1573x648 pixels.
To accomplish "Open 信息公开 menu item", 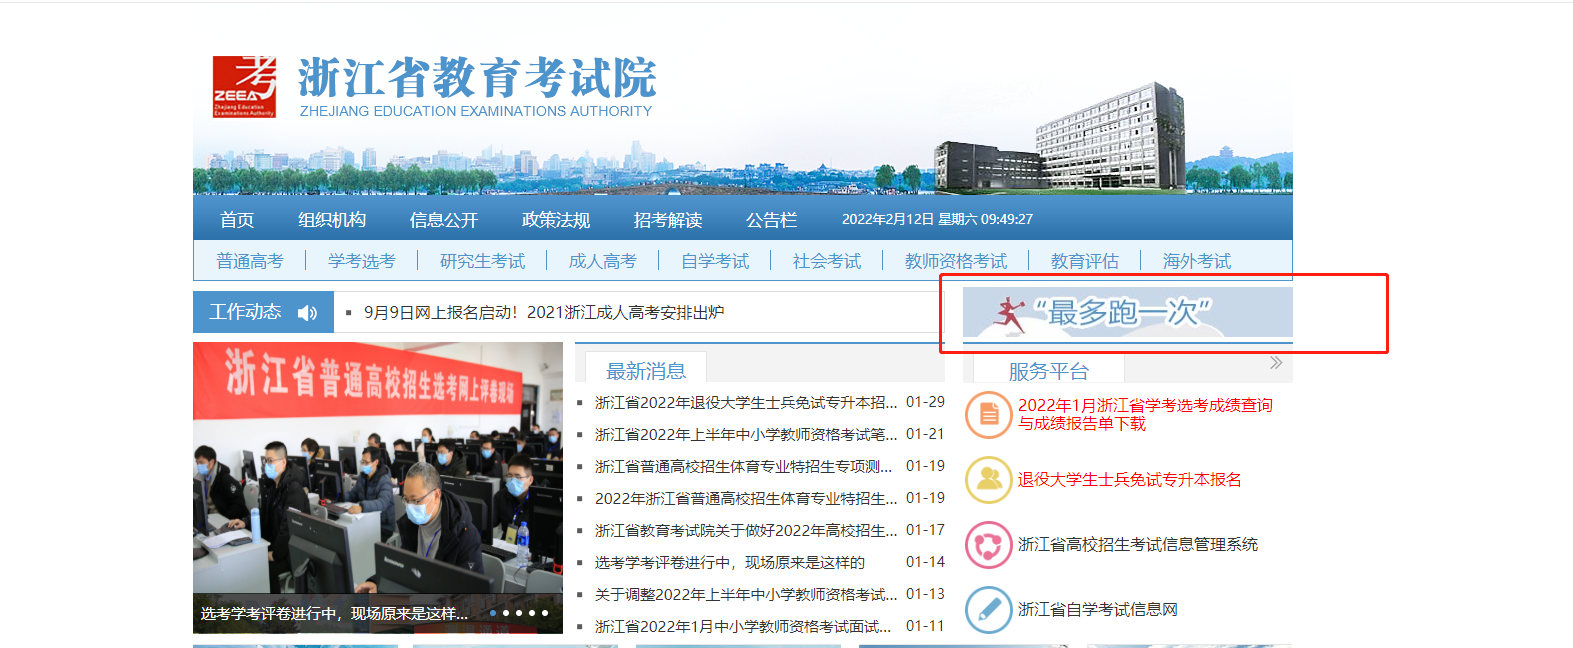I will pos(444,219).
